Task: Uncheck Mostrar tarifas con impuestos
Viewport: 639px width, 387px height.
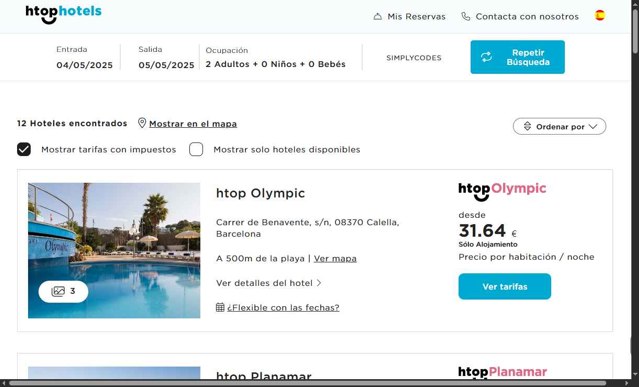Action: [x=24, y=150]
